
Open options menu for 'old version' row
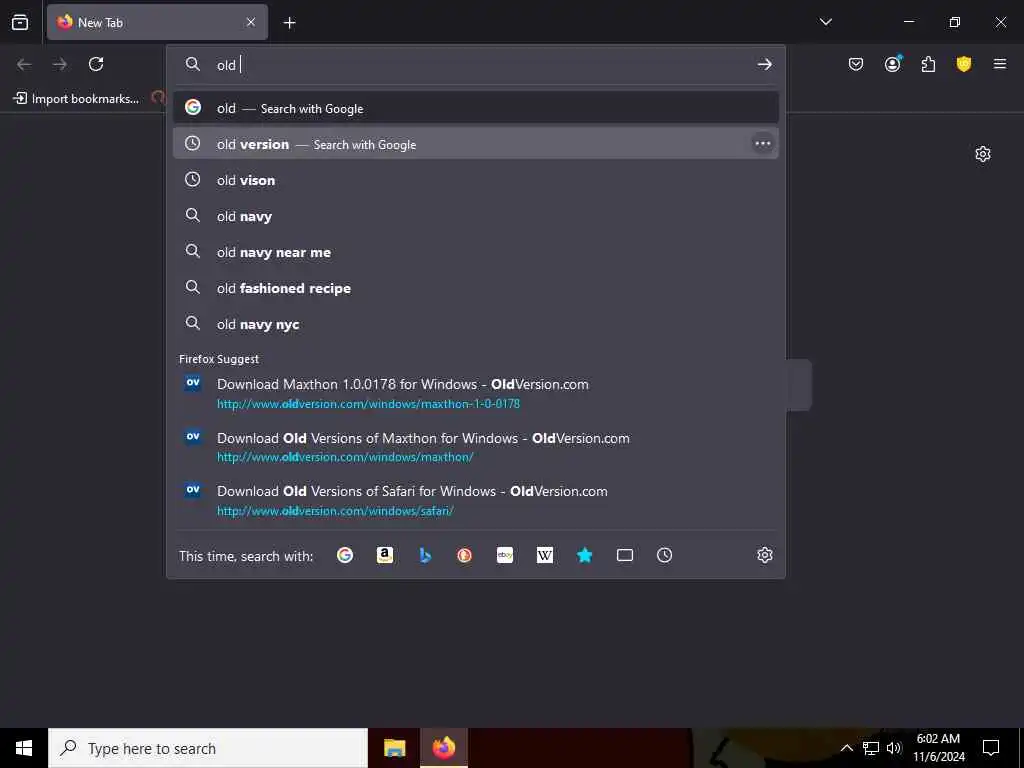[x=762, y=144]
